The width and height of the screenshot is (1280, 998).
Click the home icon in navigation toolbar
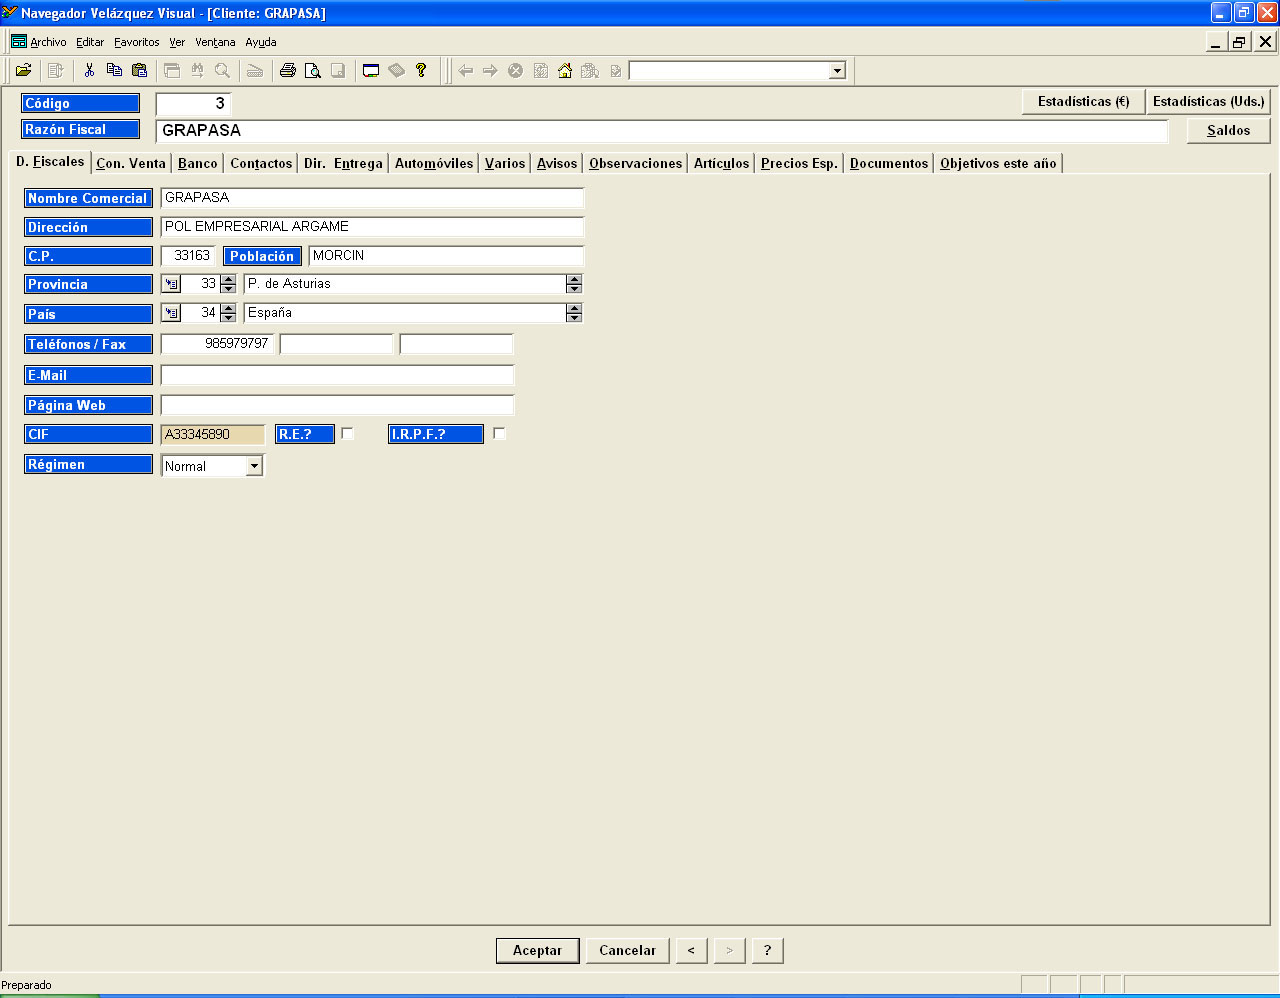tap(565, 70)
